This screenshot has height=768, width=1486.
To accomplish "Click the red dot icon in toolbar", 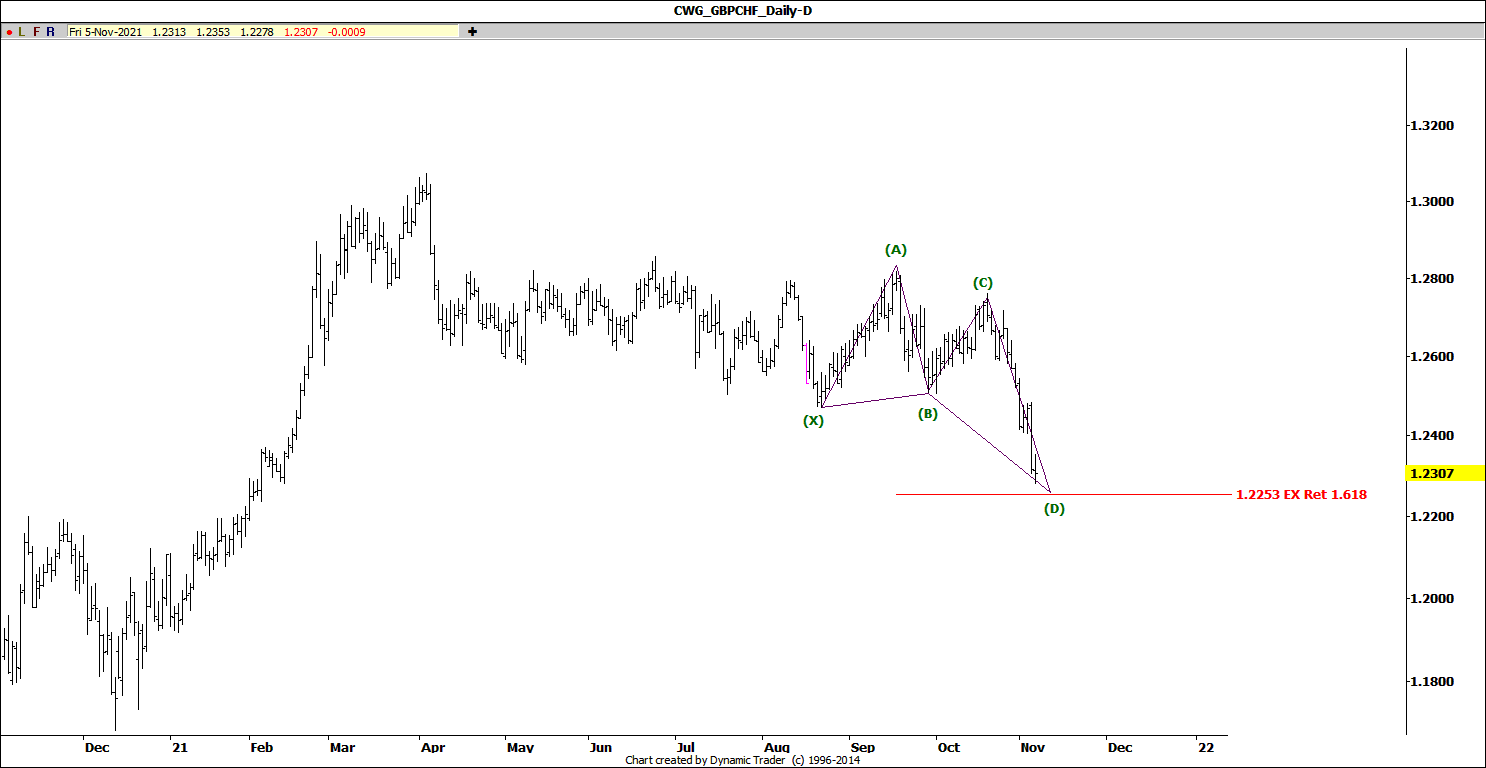I will (x=9, y=32).
